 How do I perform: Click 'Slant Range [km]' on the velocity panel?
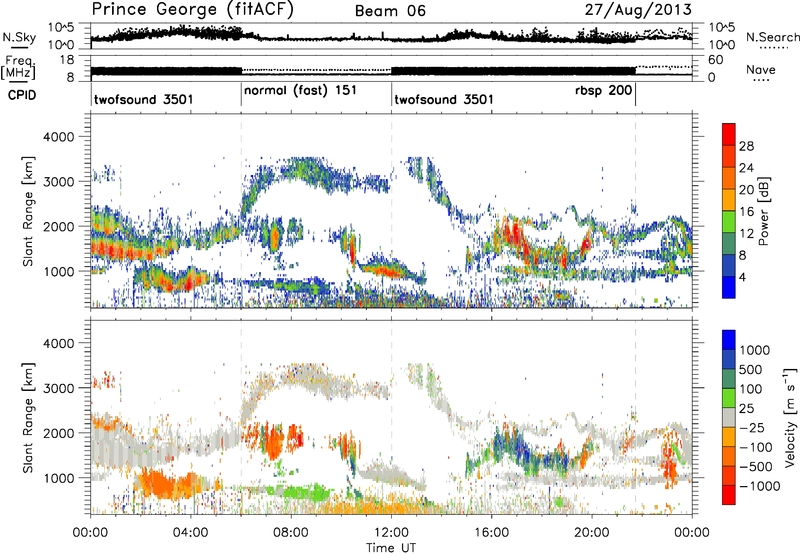[28, 417]
